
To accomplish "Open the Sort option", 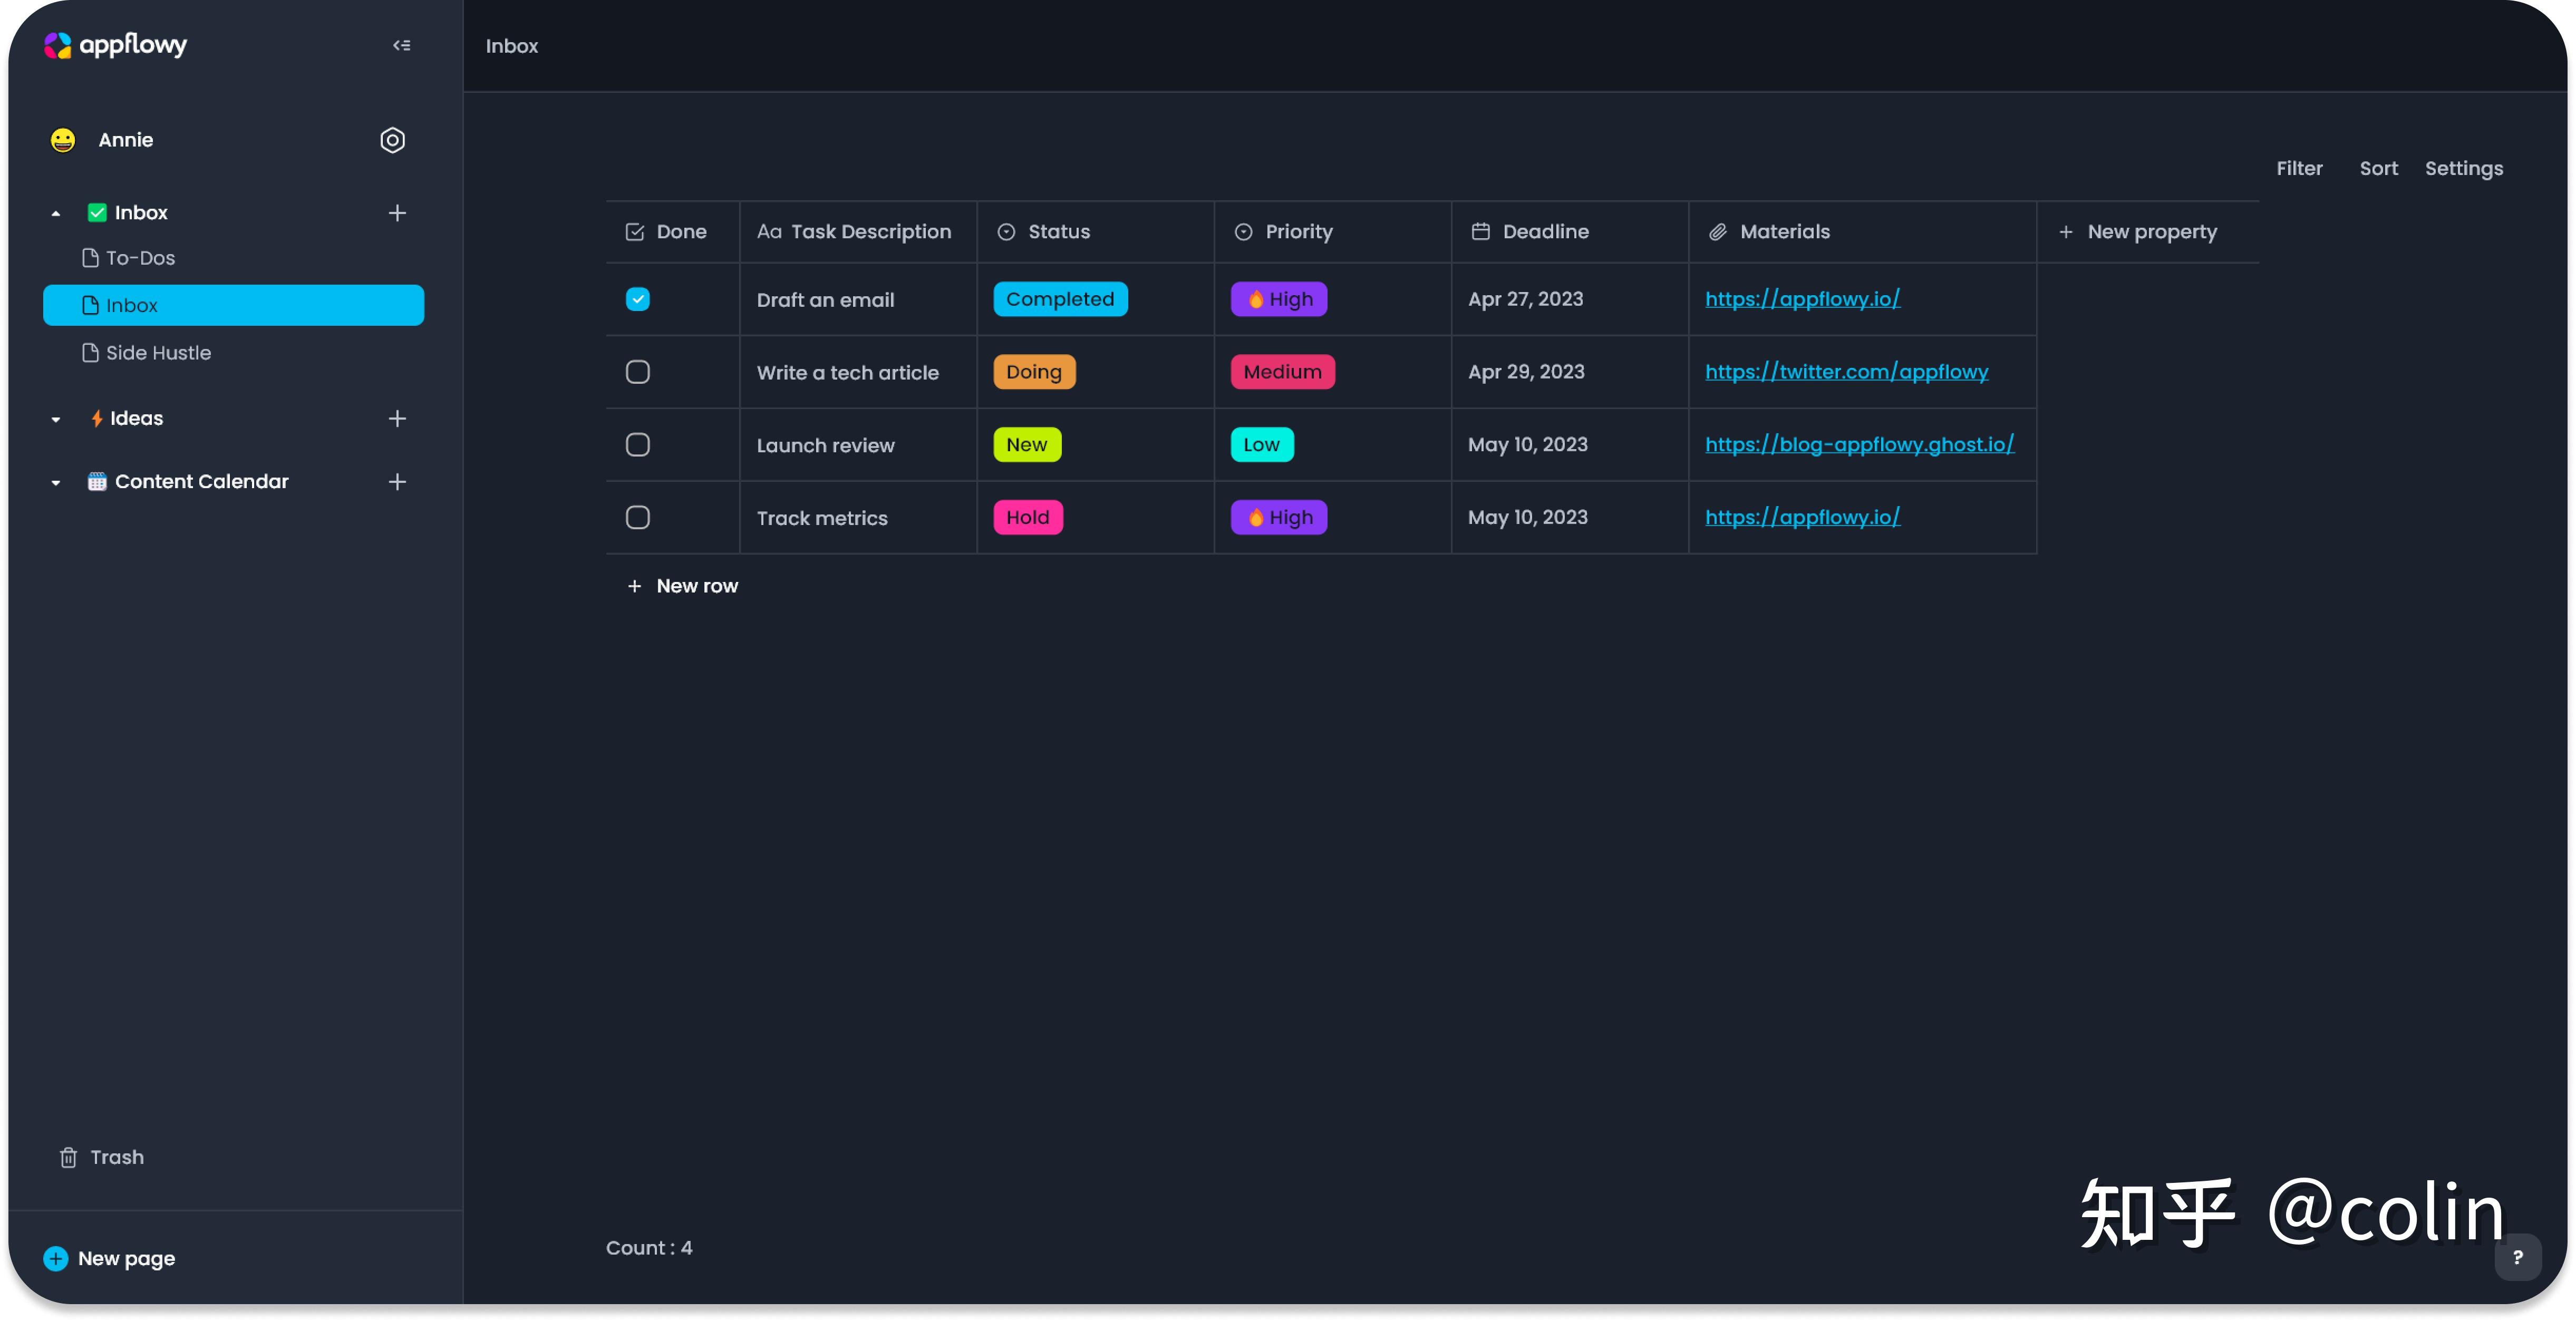I will pos(2378,168).
